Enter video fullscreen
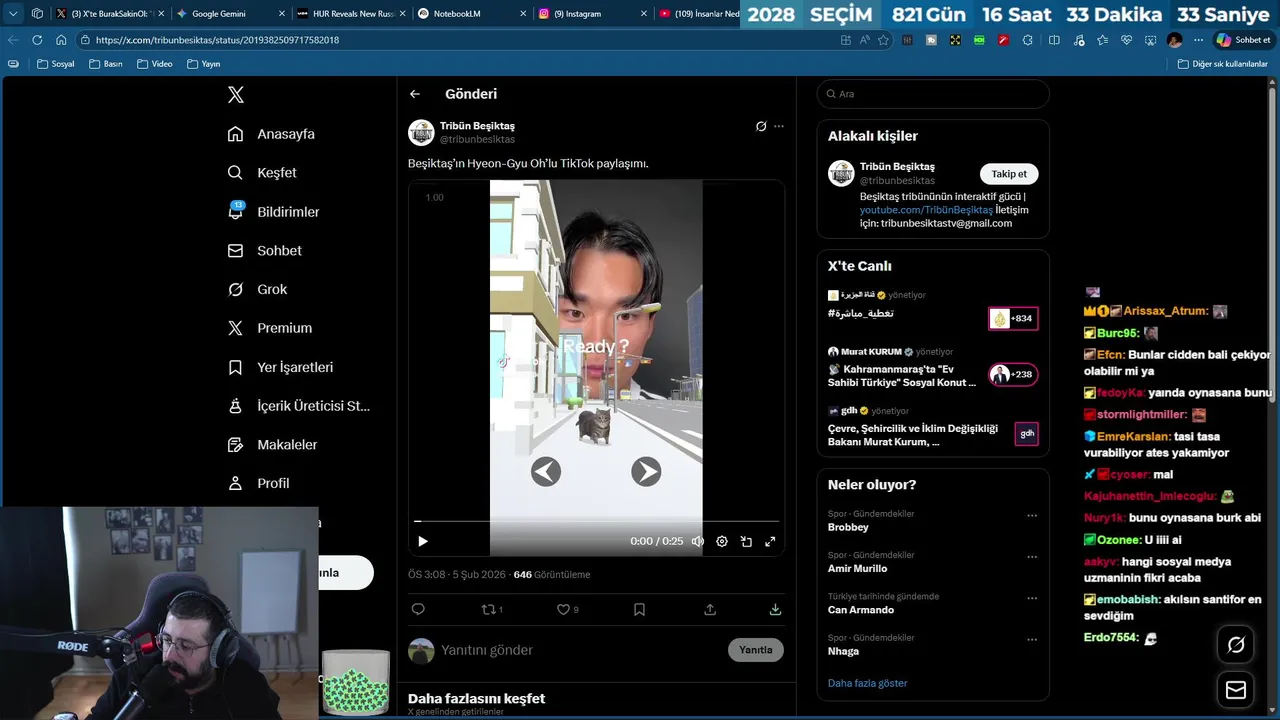Image resolution: width=1280 pixels, height=720 pixels. [770, 541]
